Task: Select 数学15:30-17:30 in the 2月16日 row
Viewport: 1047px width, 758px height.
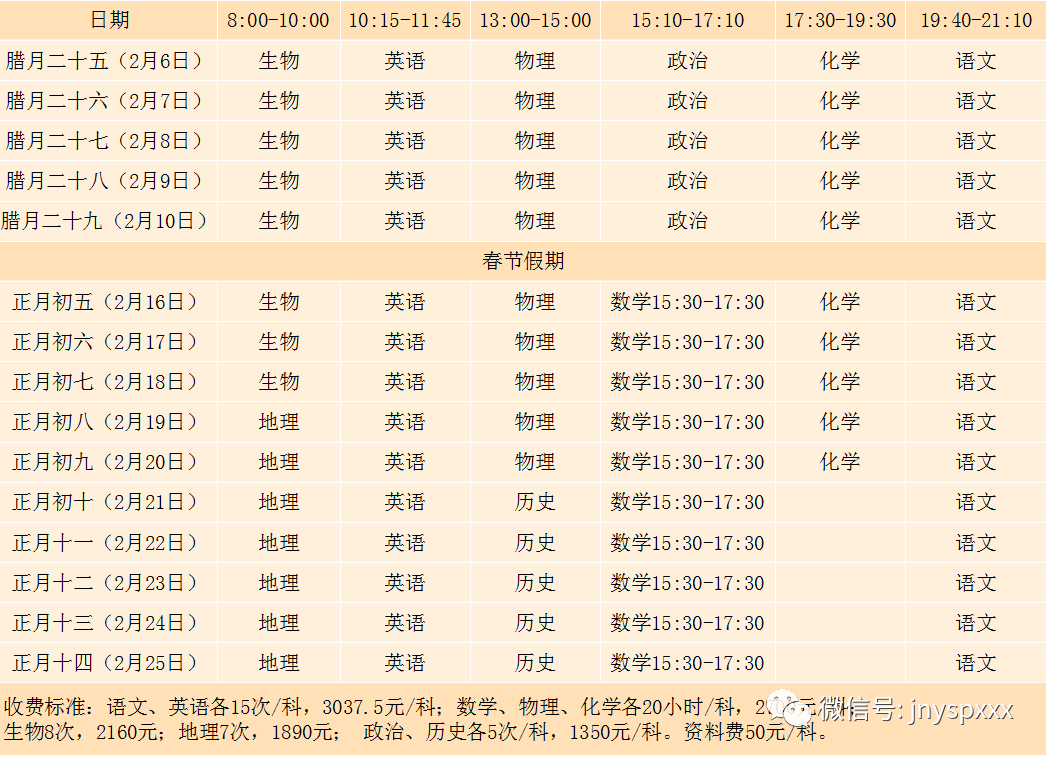Action: click(687, 302)
